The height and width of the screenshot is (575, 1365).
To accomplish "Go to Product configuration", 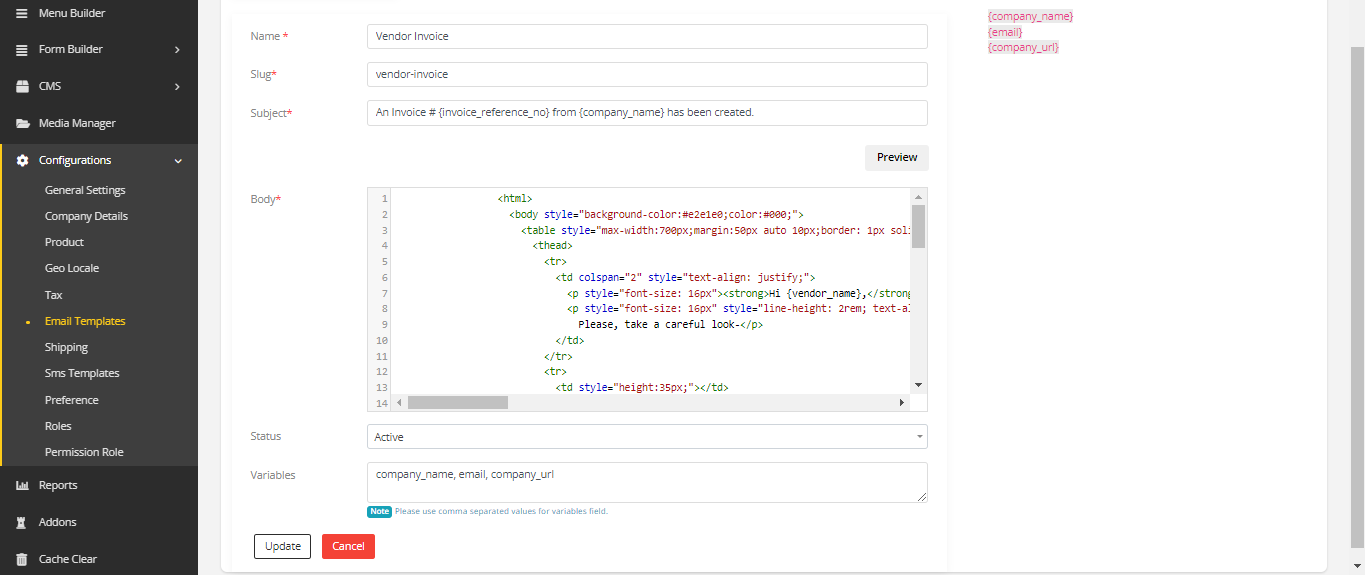I will click(64, 242).
